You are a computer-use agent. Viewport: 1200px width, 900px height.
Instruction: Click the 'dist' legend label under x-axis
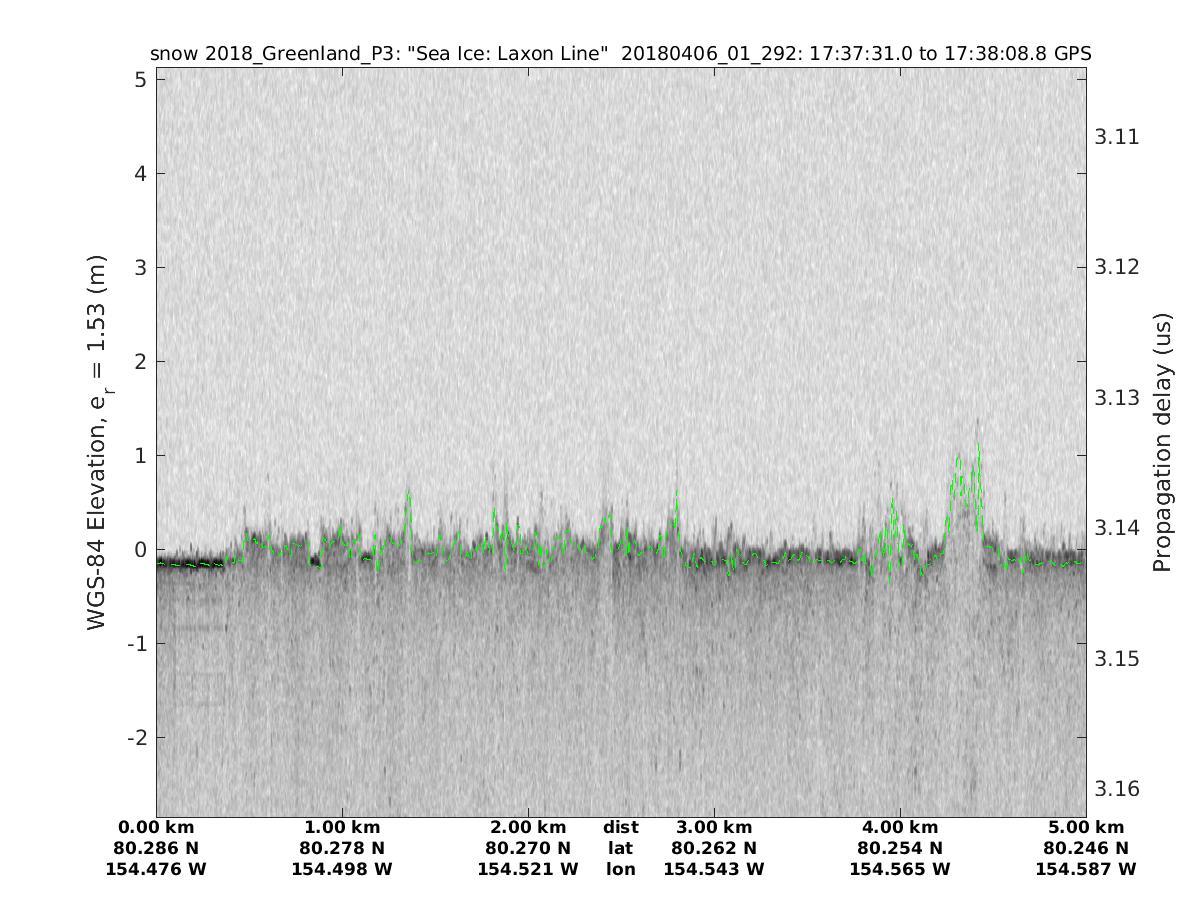coord(621,827)
